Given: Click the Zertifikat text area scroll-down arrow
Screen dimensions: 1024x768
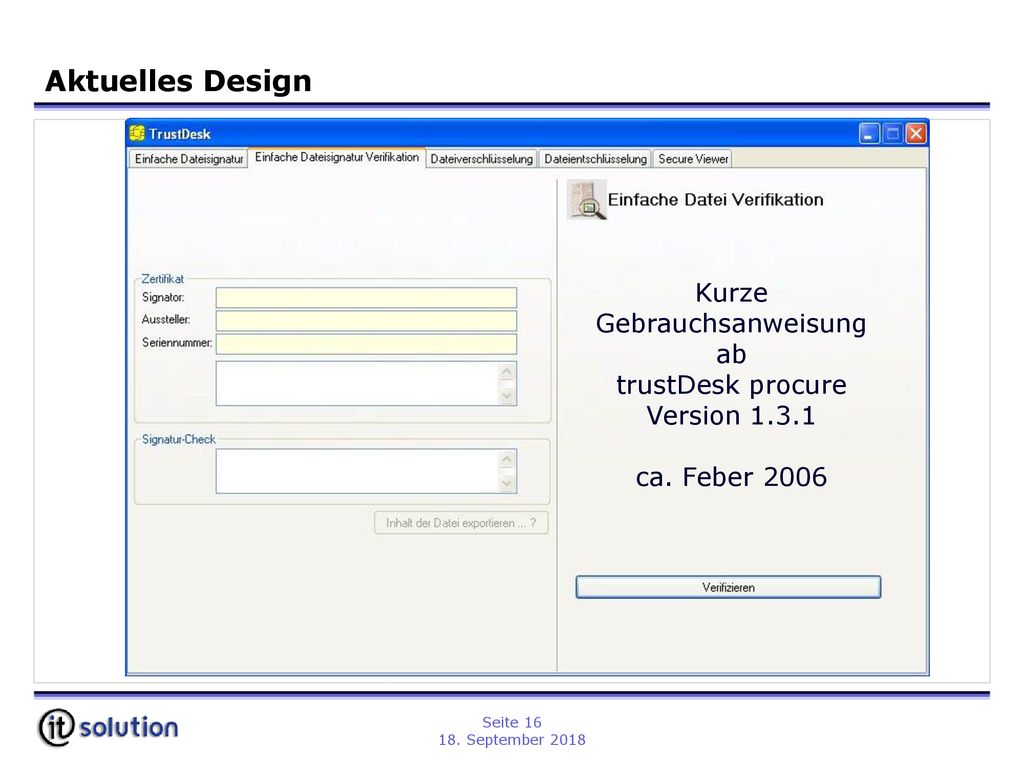Looking at the screenshot, I should pyautogui.click(x=507, y=395).
